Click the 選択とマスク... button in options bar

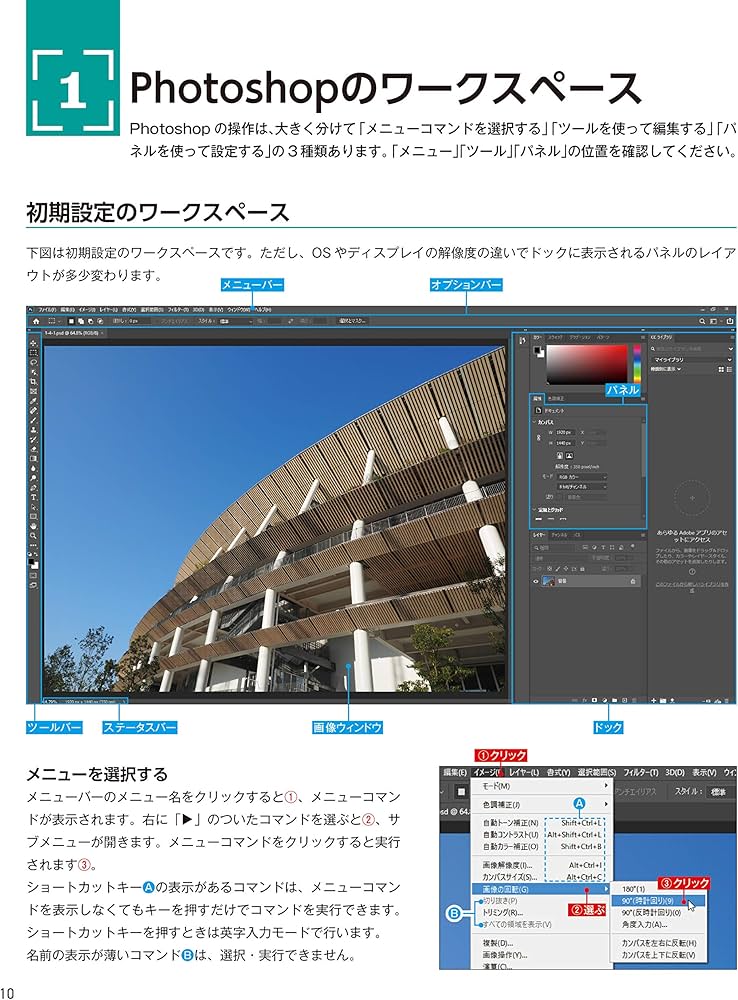point(353,321)
